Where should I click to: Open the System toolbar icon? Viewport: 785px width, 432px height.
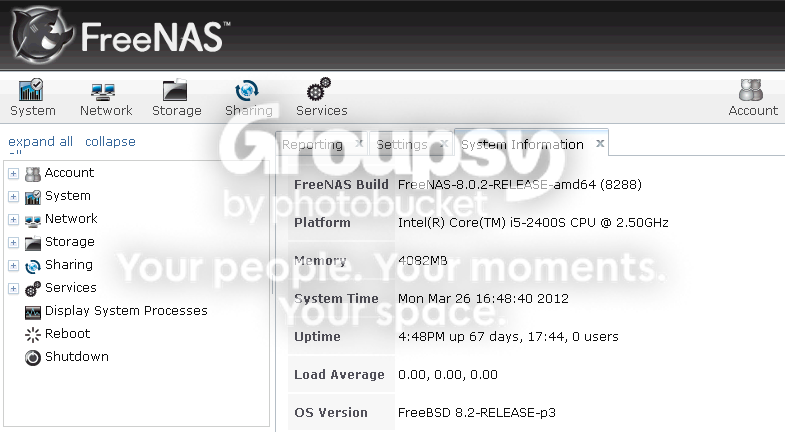[31, 90]
